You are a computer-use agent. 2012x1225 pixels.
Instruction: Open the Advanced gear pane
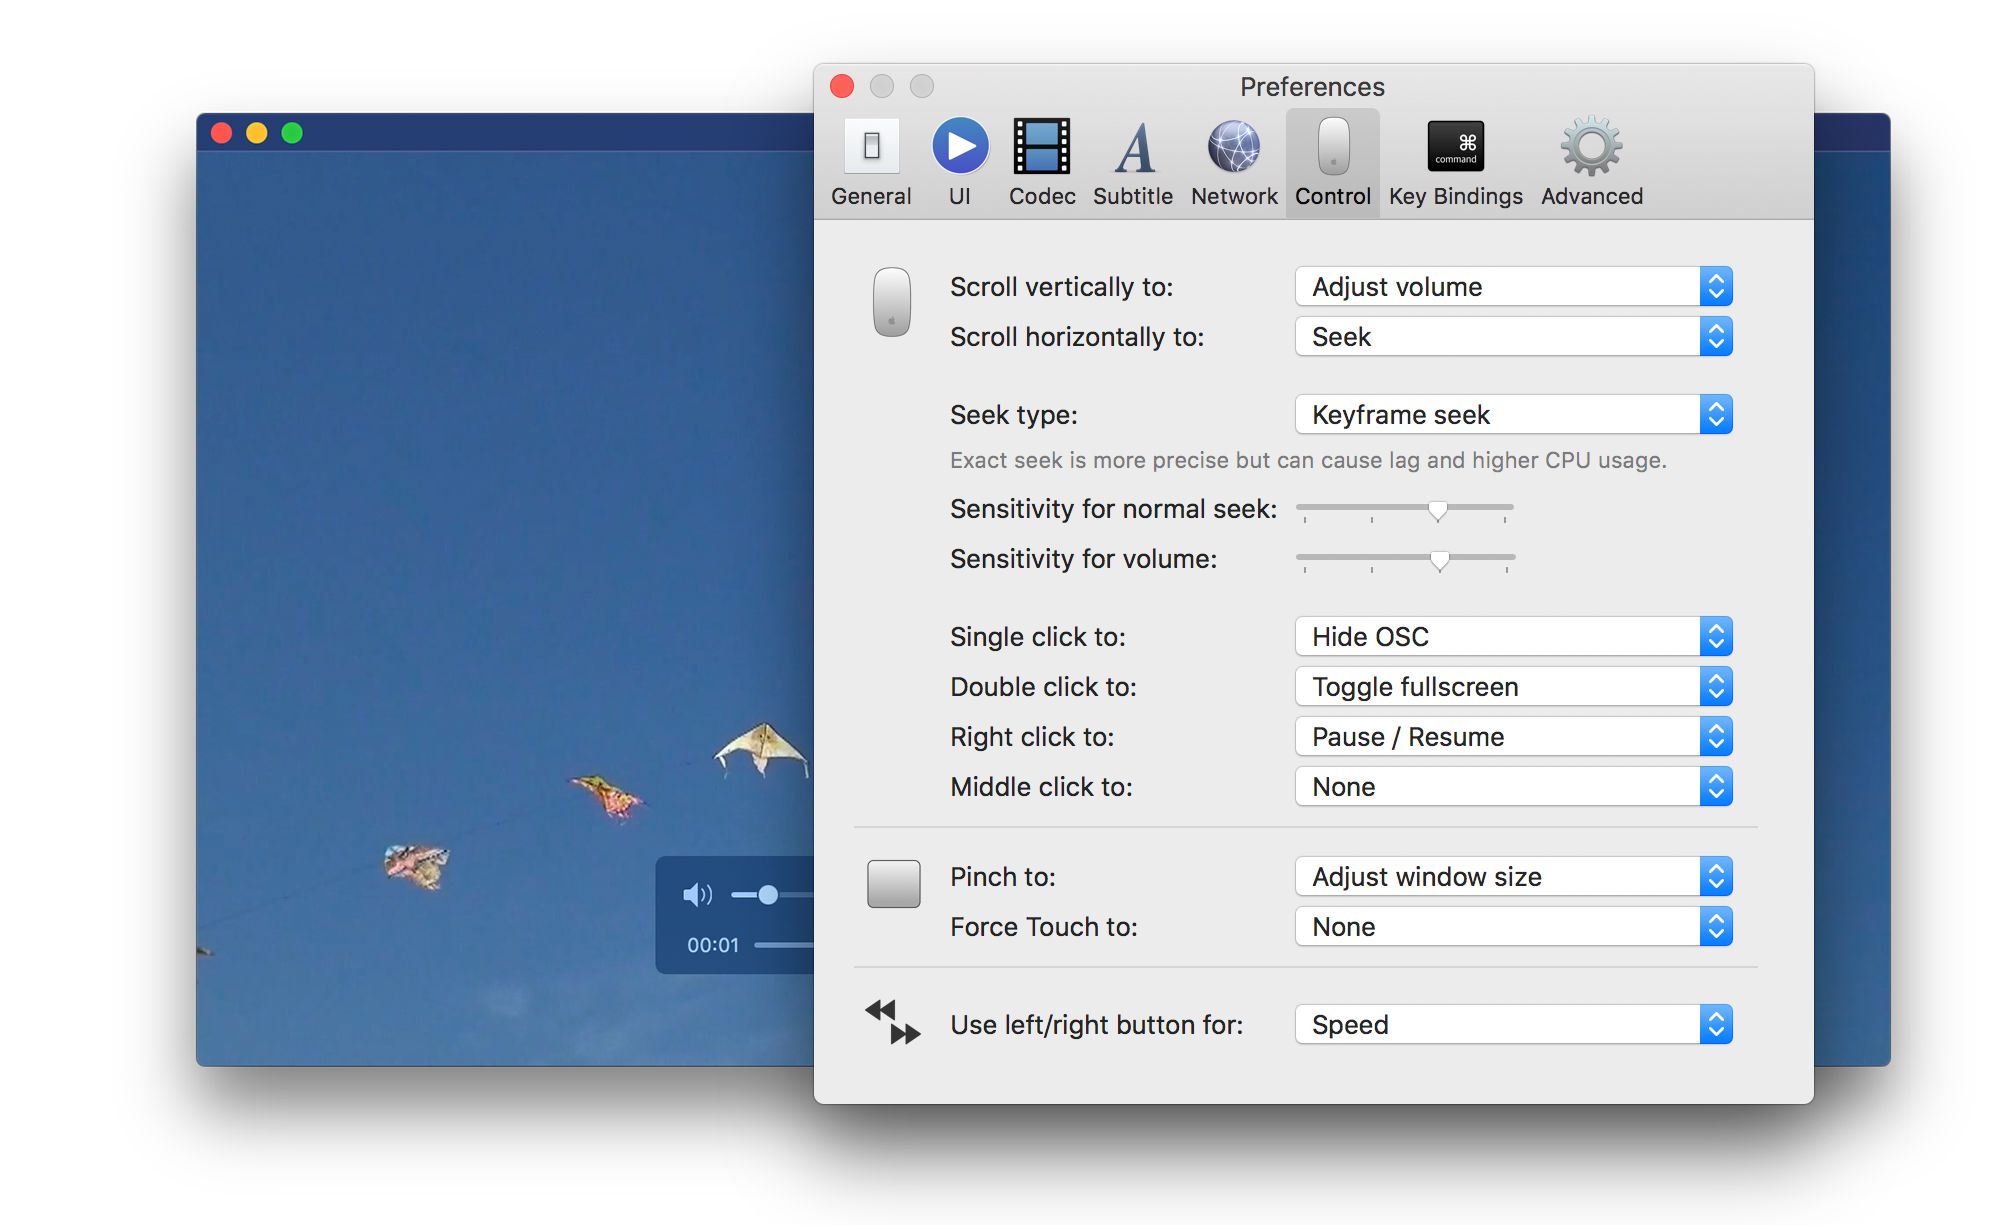[x=1591, y=163]
